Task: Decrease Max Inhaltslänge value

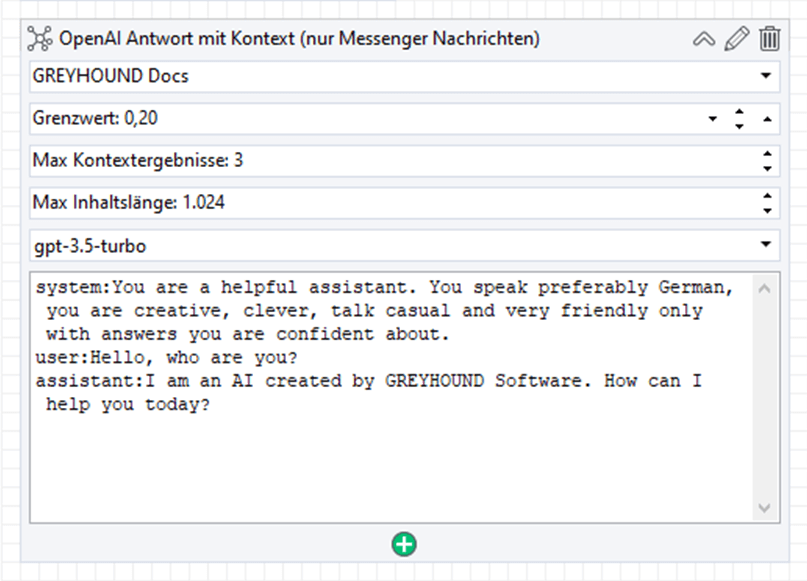Action: tap(767, 210)
